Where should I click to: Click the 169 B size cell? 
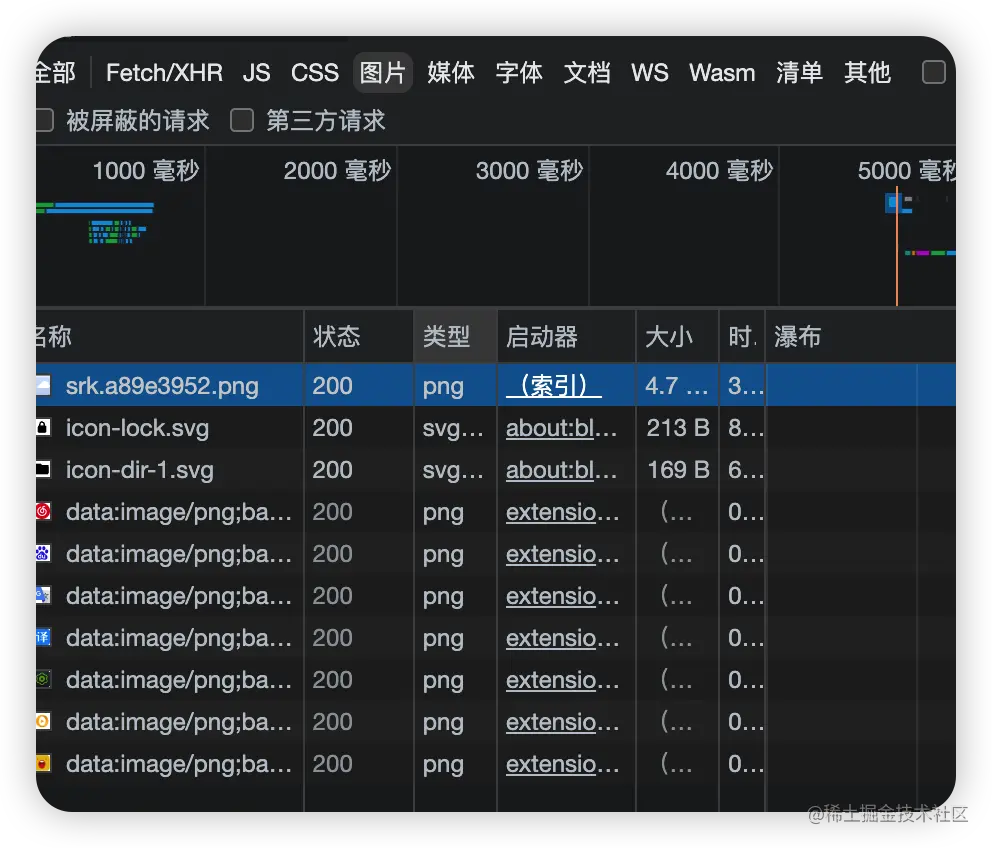pyautogui.click(x=678, y=470)
